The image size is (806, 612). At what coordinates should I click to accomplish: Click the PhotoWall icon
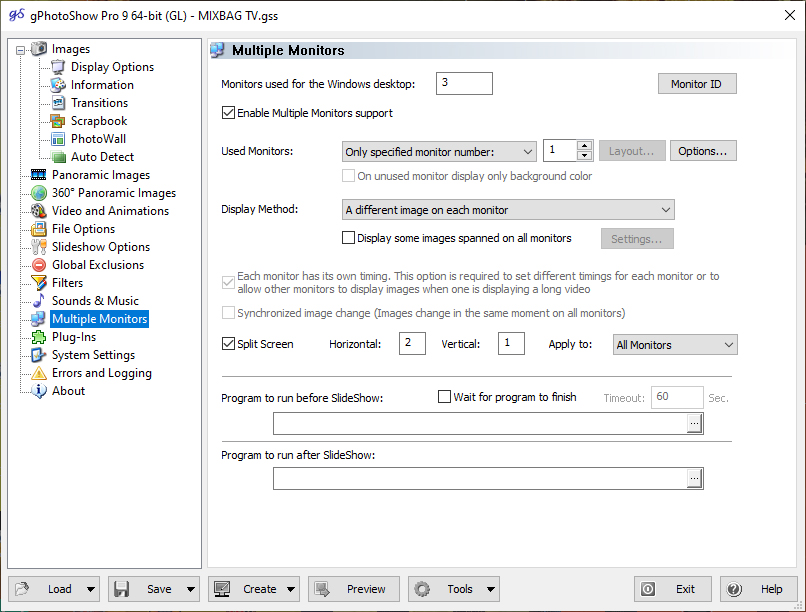tap(58, 139)
